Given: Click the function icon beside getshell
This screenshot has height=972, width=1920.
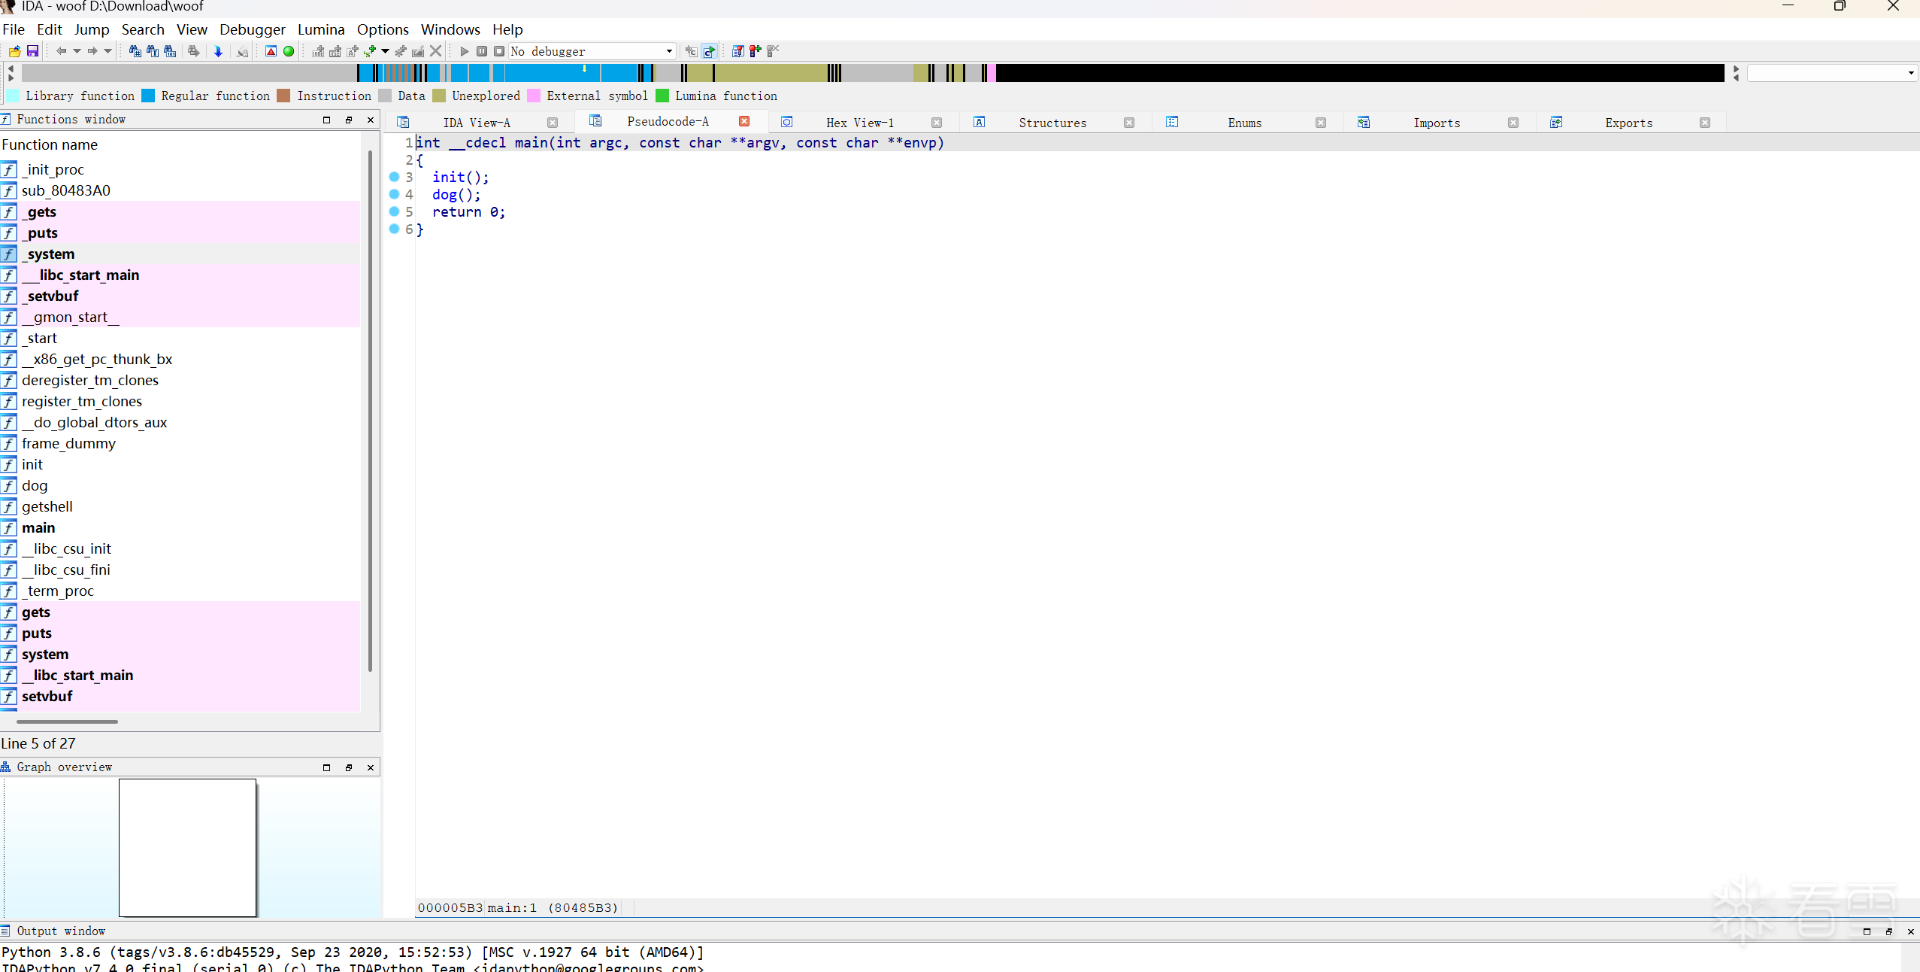Looking at the screenshot, I should 9,507.
